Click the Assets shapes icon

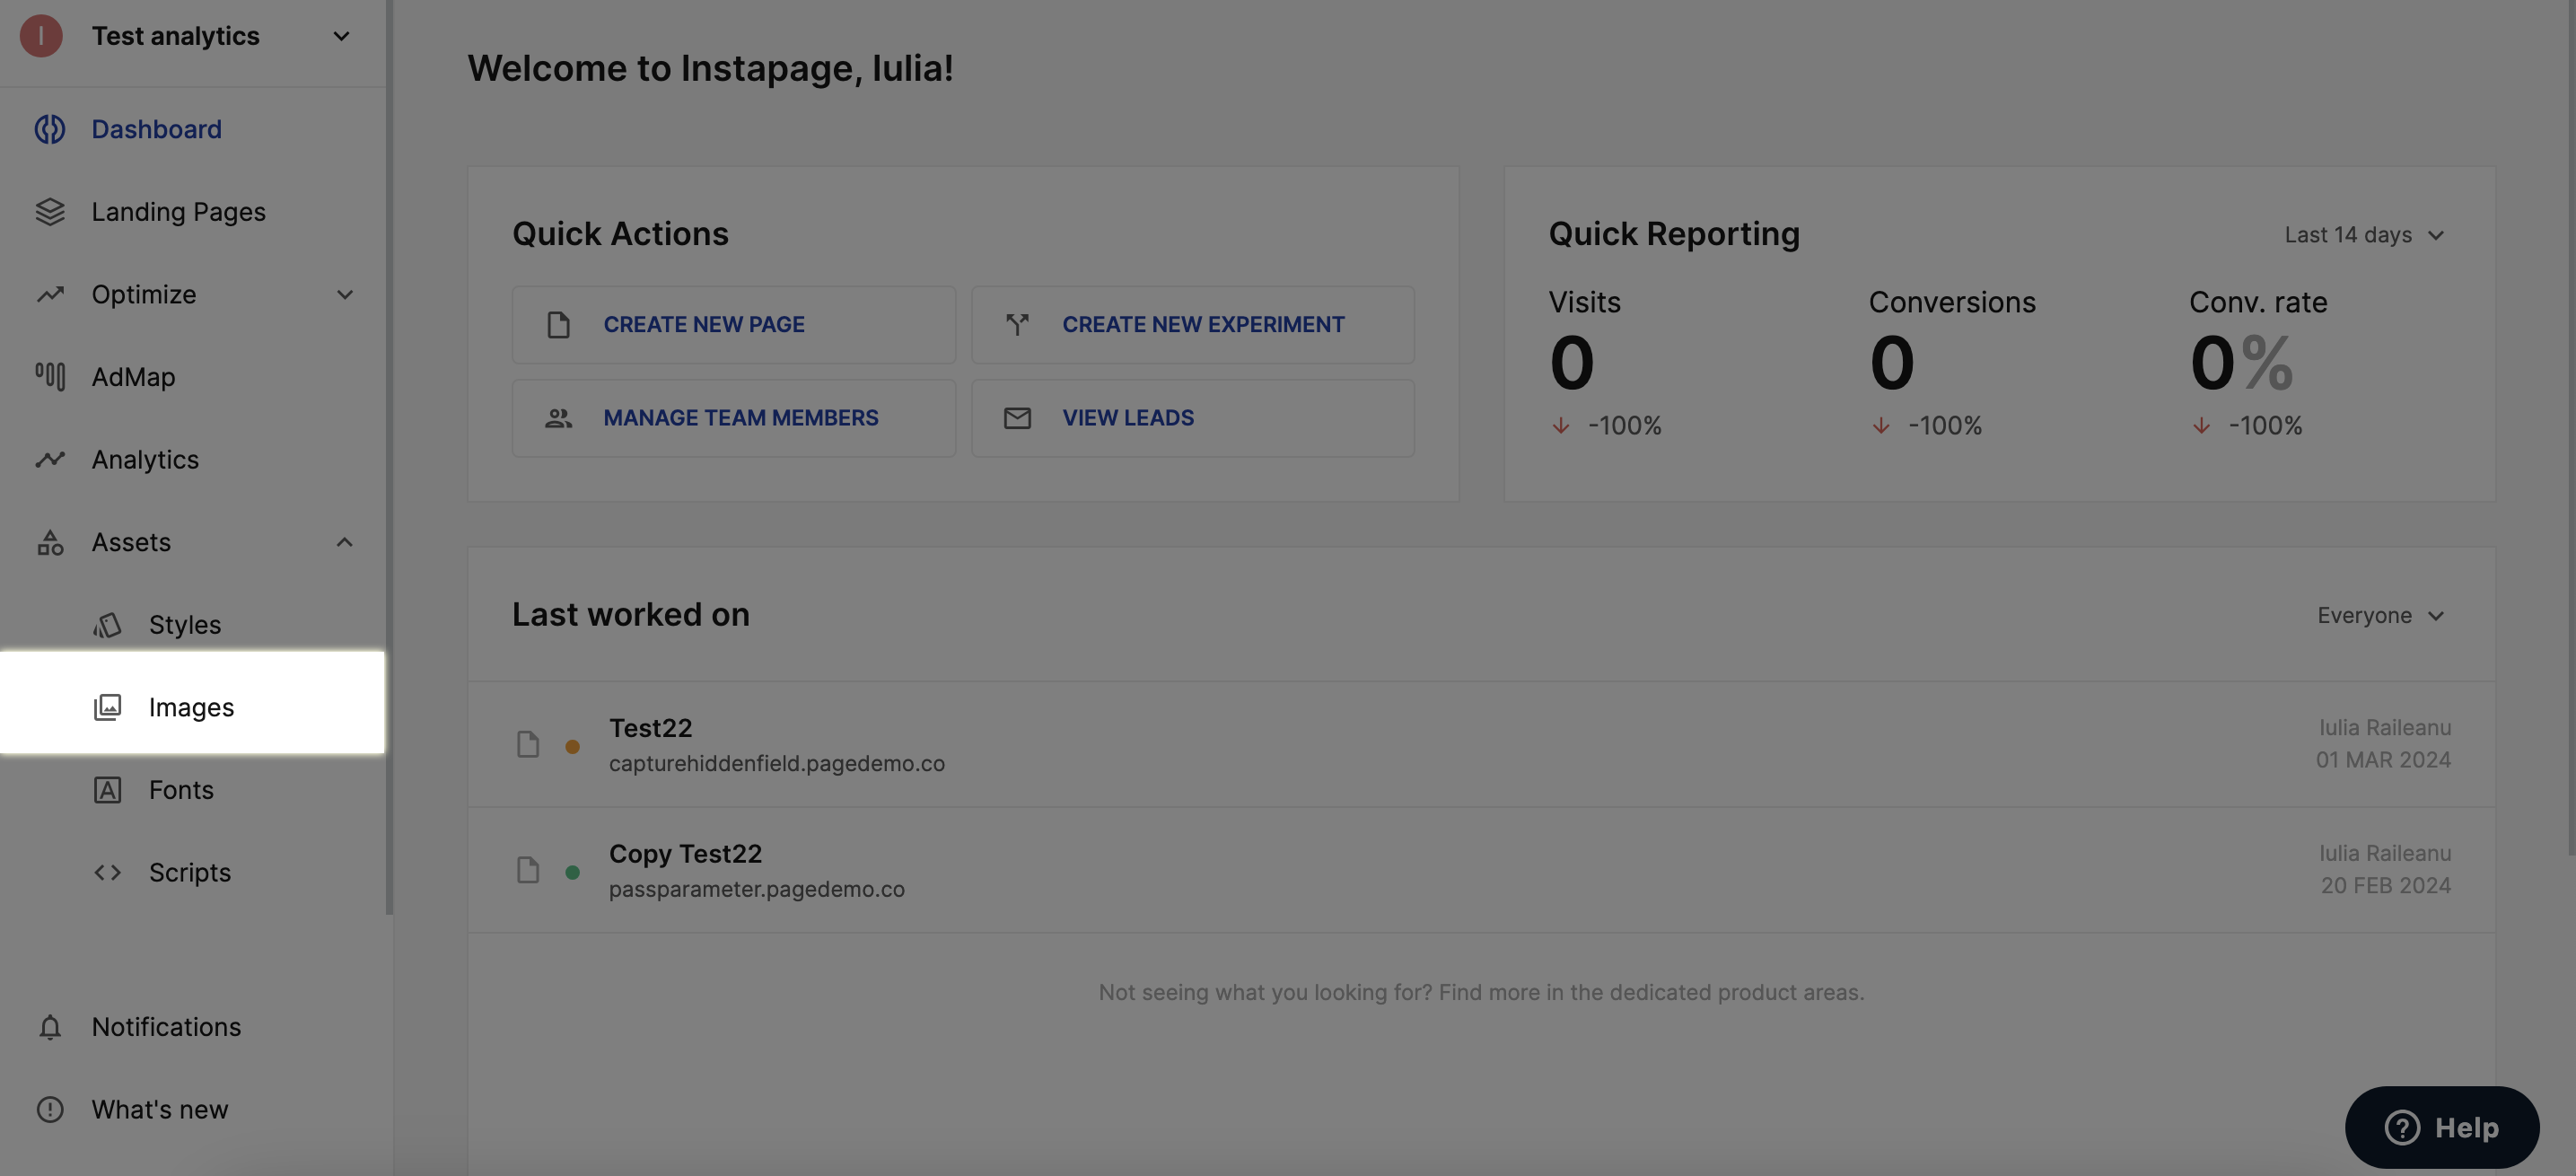[x=50, y=542]
